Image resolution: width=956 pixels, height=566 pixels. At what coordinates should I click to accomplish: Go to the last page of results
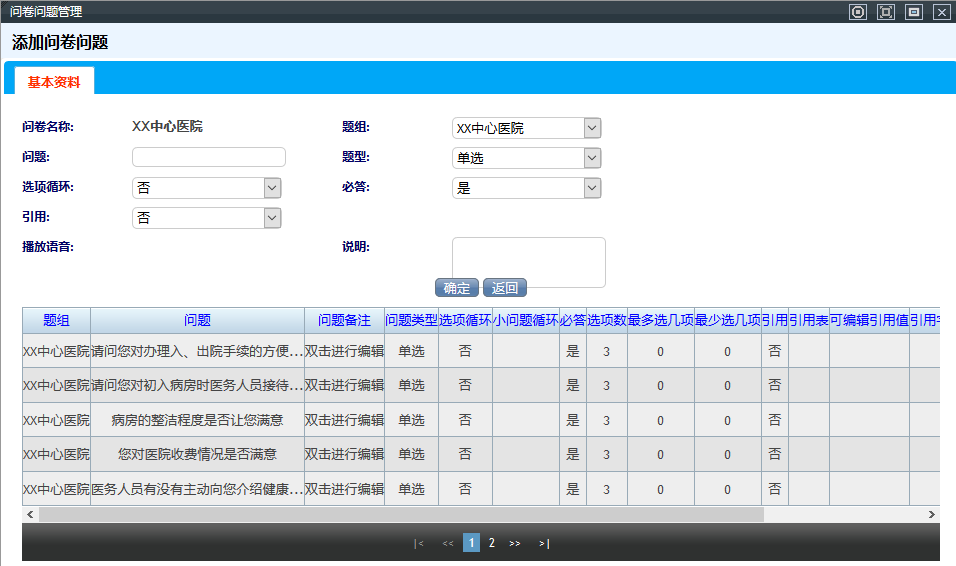click(544, 543)
